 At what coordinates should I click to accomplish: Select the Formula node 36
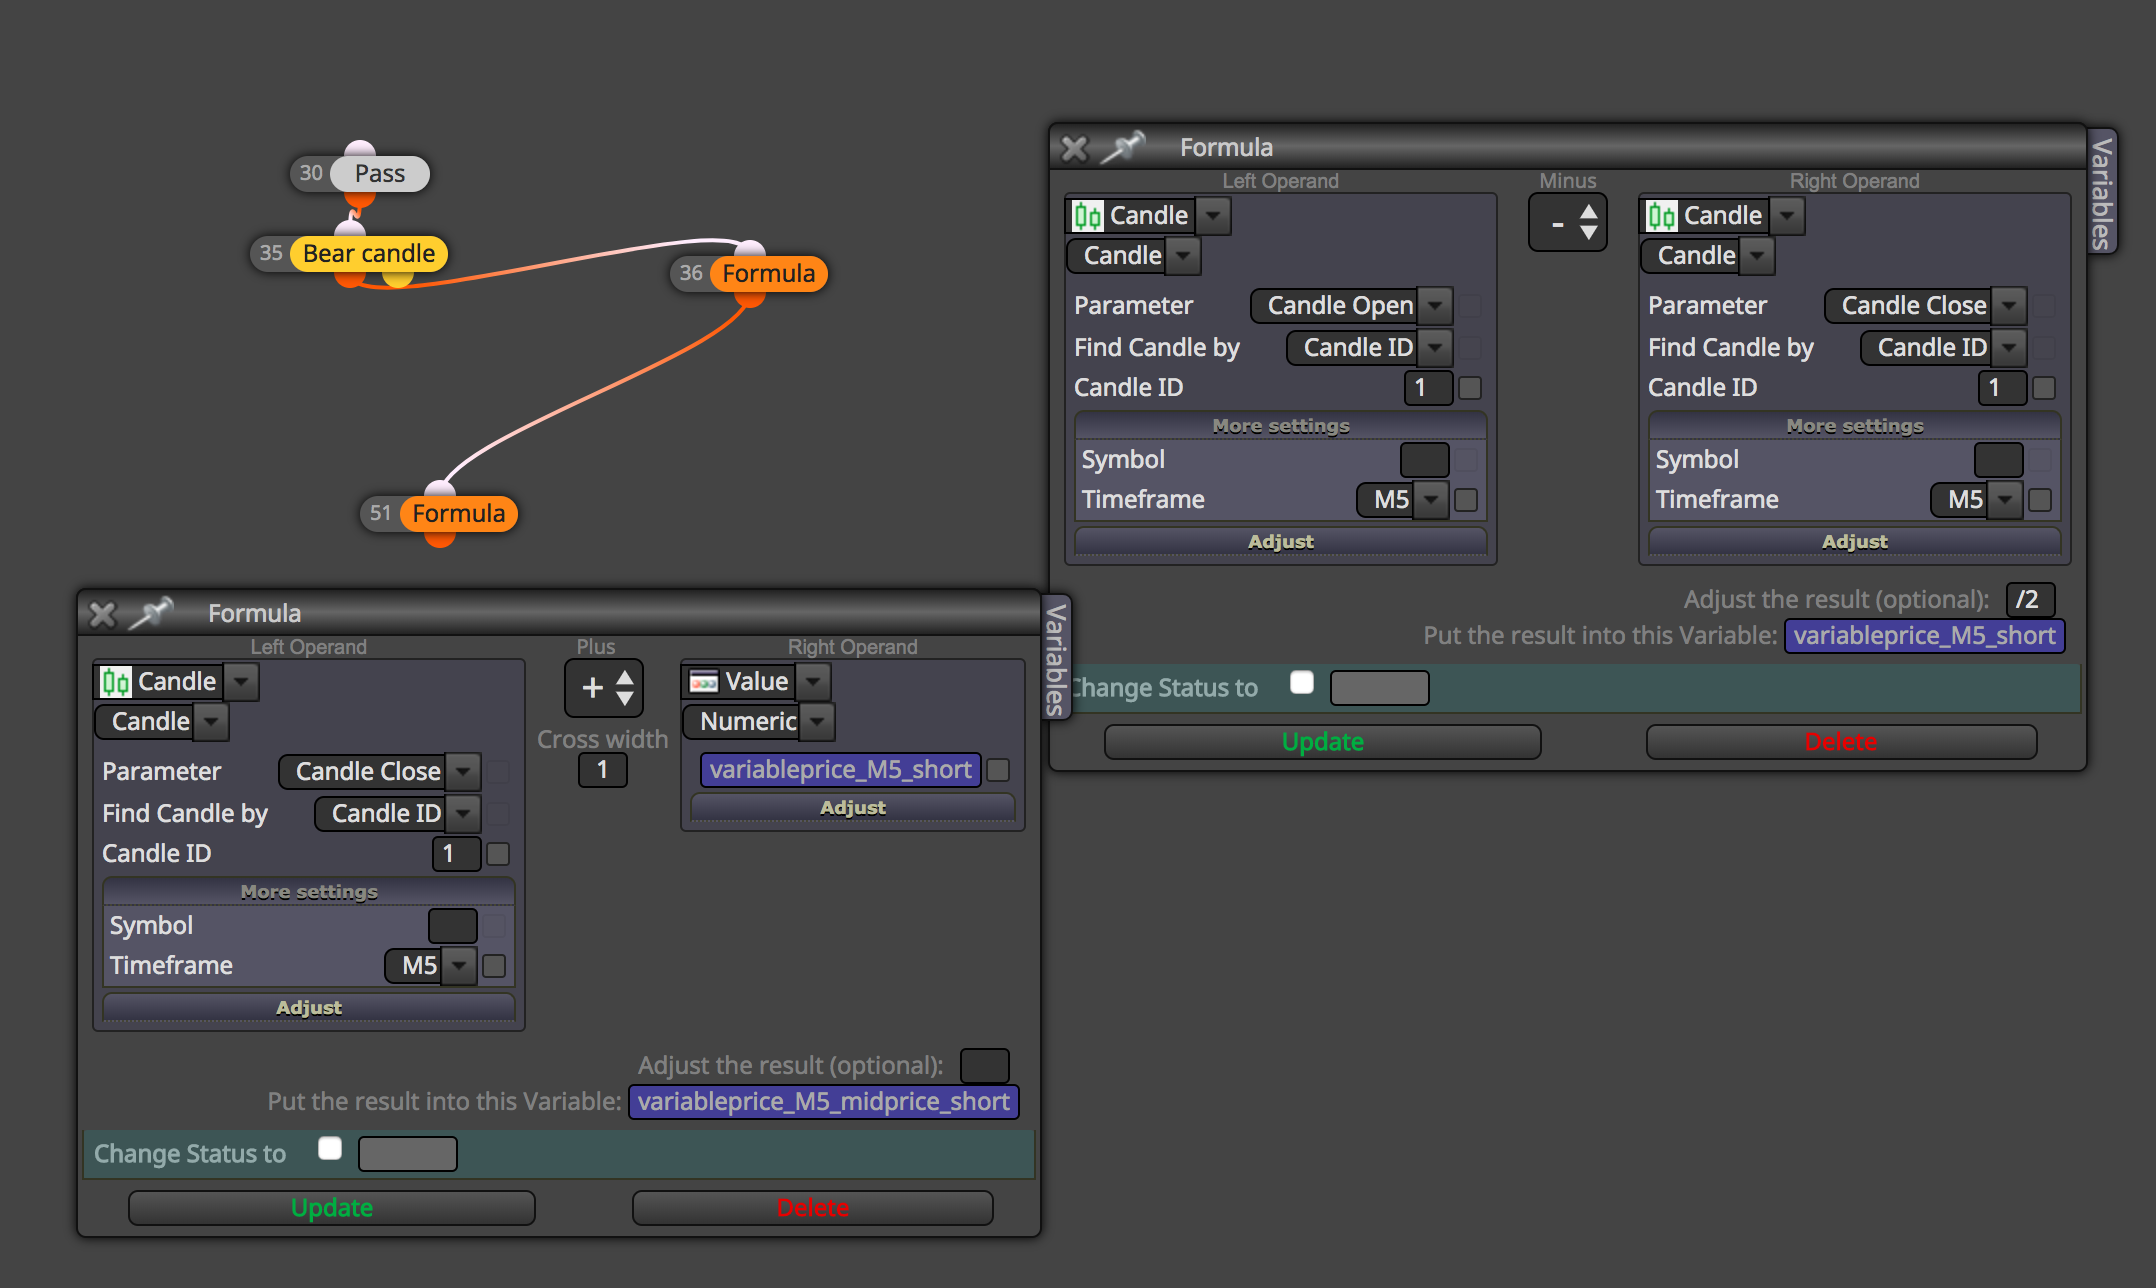pyautogui.click(x=768, y=274)
